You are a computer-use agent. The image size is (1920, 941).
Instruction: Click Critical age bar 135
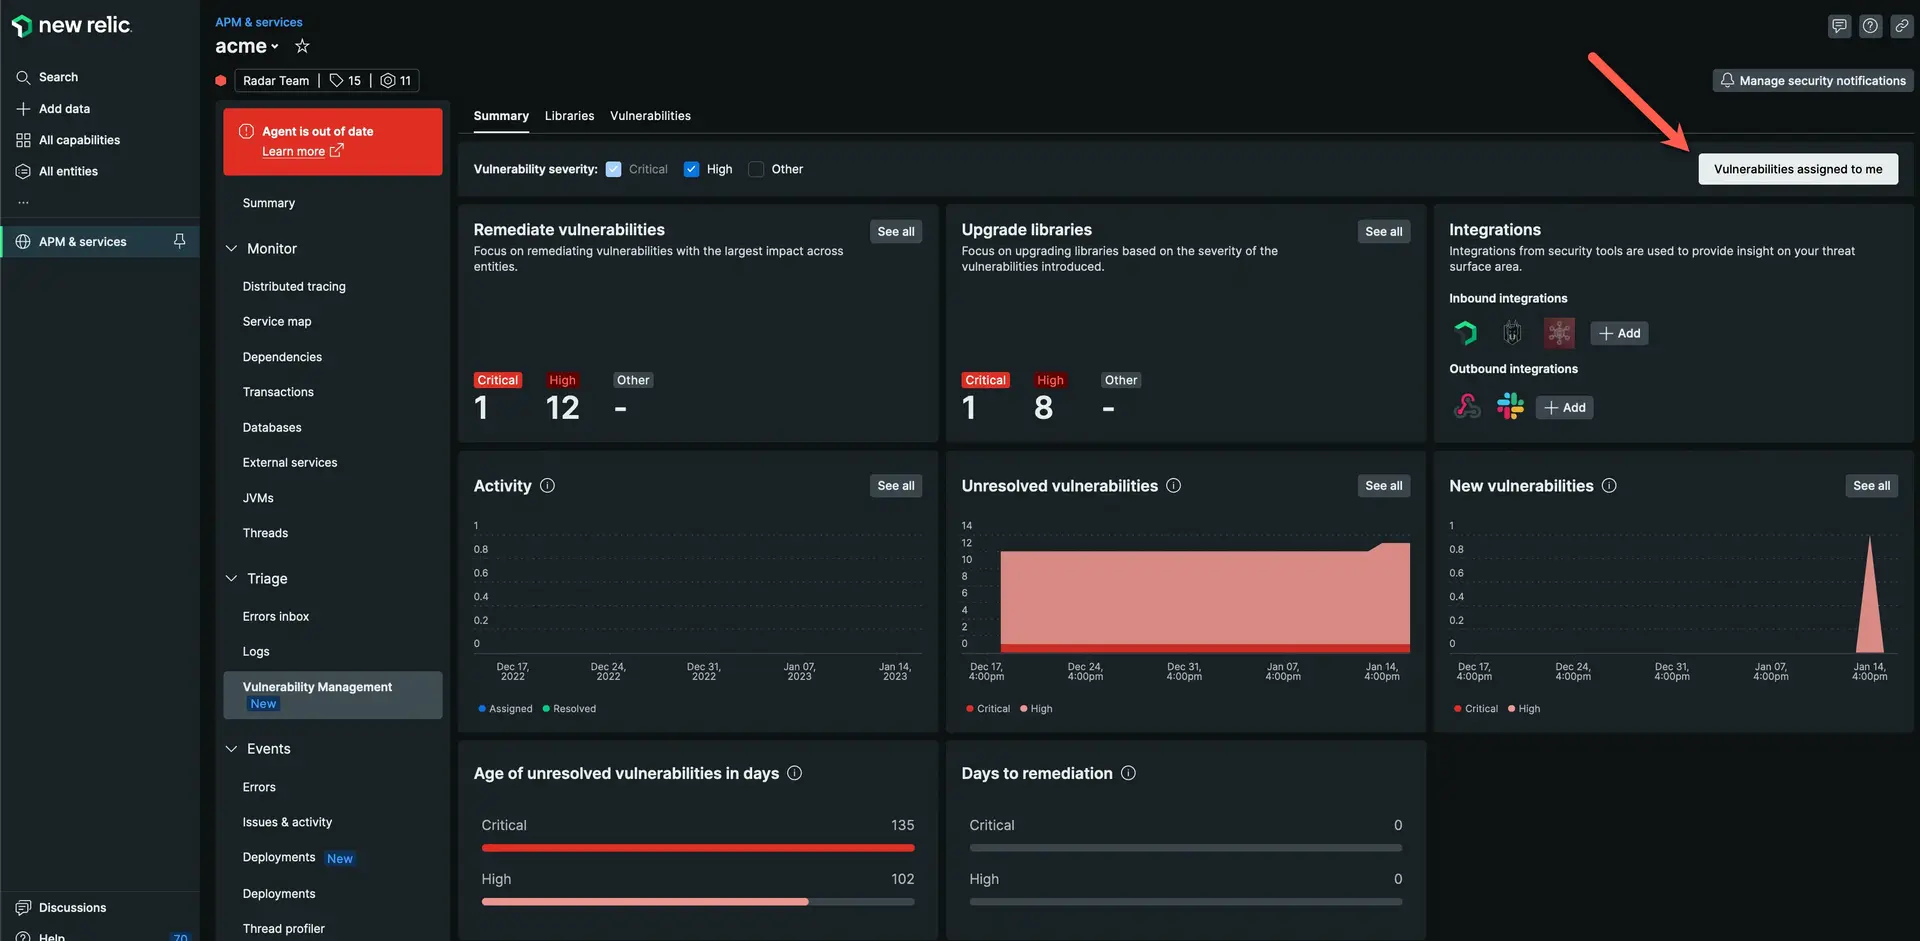point(698,848)
